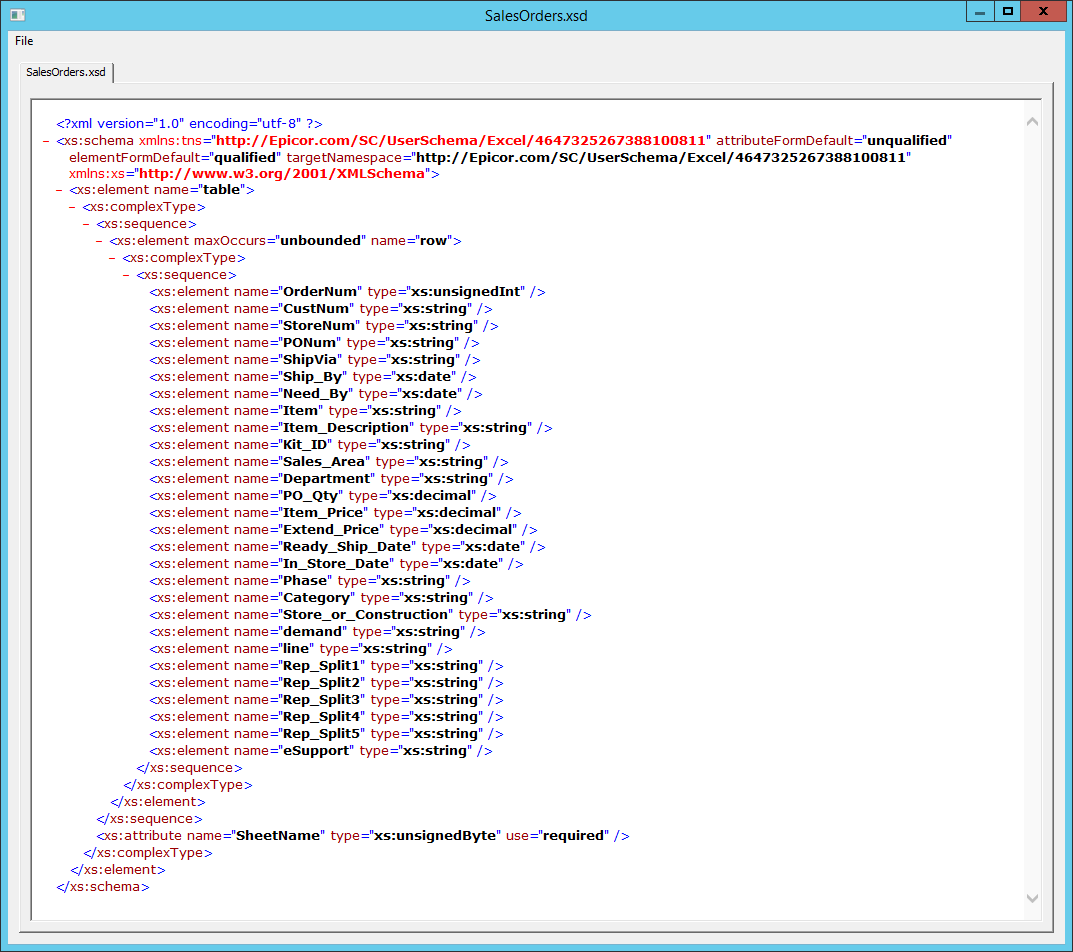Click the "xs:unsignedInt" type value
The width and height of the screenshot is (1073, 952).
(466, 292)
